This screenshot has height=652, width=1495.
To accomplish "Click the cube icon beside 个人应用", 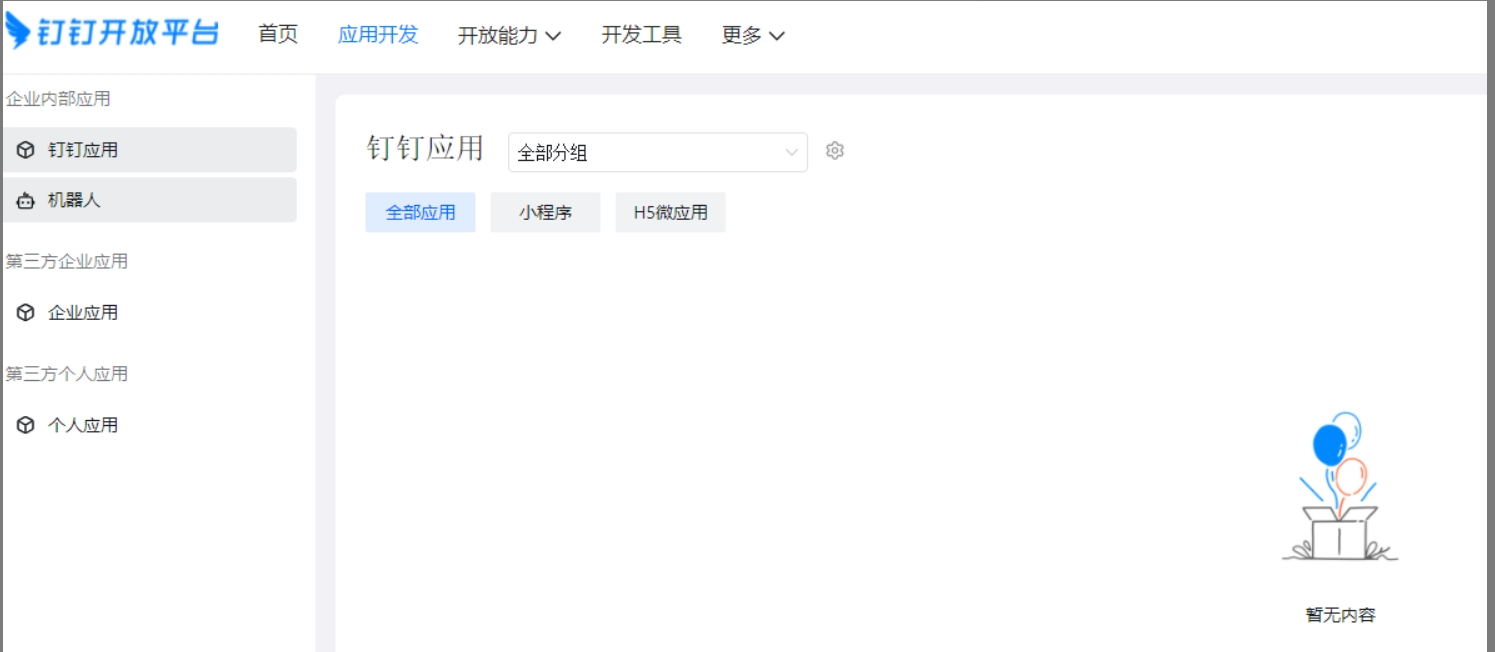I will pyautogui.click(x=26, y=425).
